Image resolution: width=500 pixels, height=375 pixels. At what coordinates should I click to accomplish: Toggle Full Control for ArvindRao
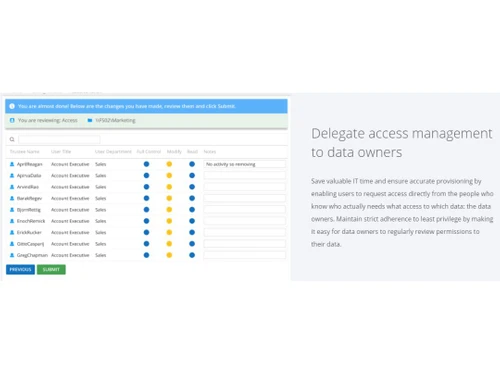(146, 187)
